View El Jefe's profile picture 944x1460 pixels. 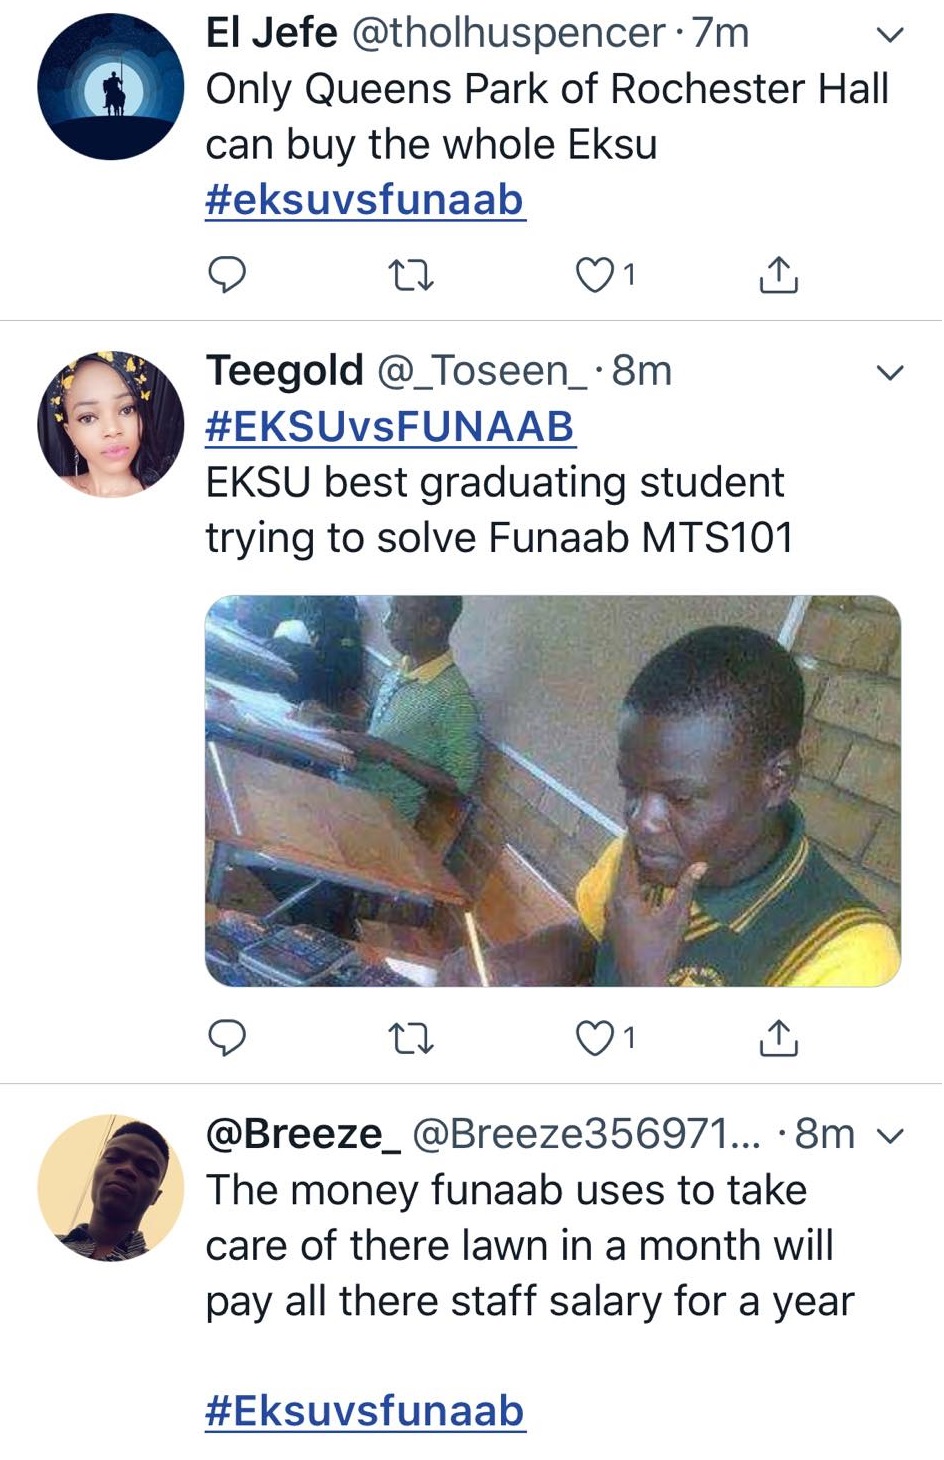point(111,87)
